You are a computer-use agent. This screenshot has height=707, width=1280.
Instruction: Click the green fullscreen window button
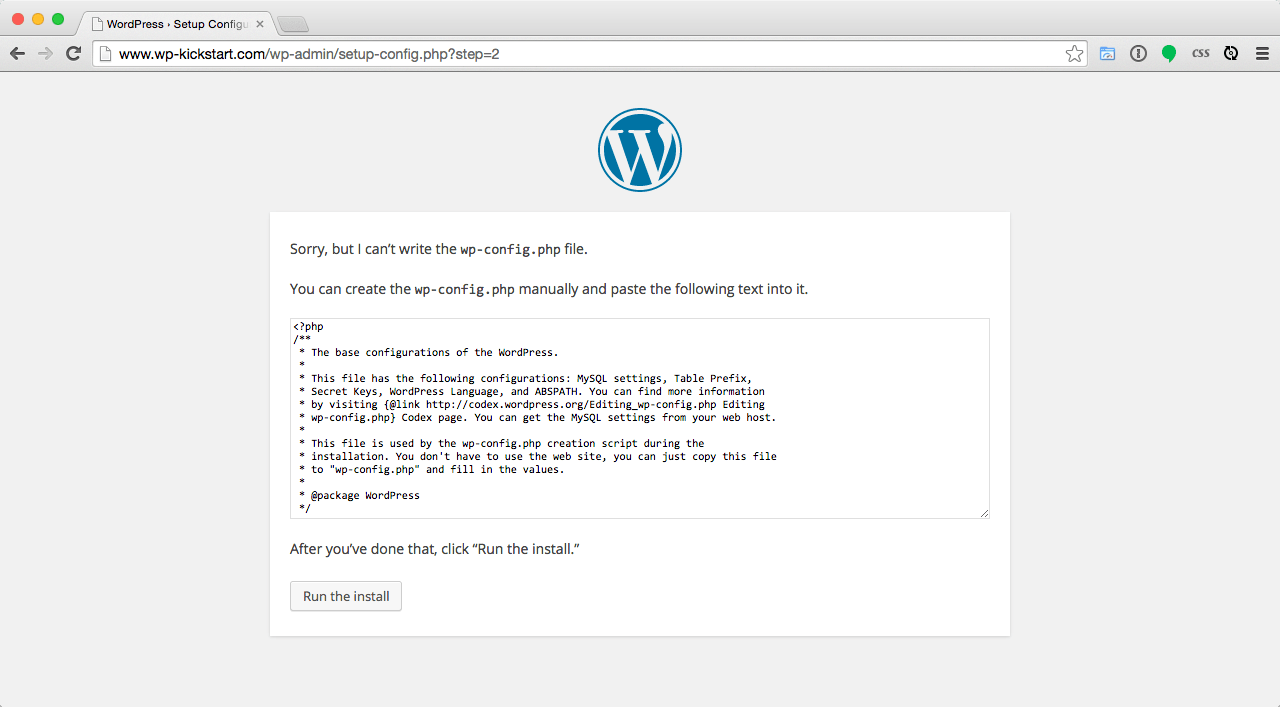(58, 19)
